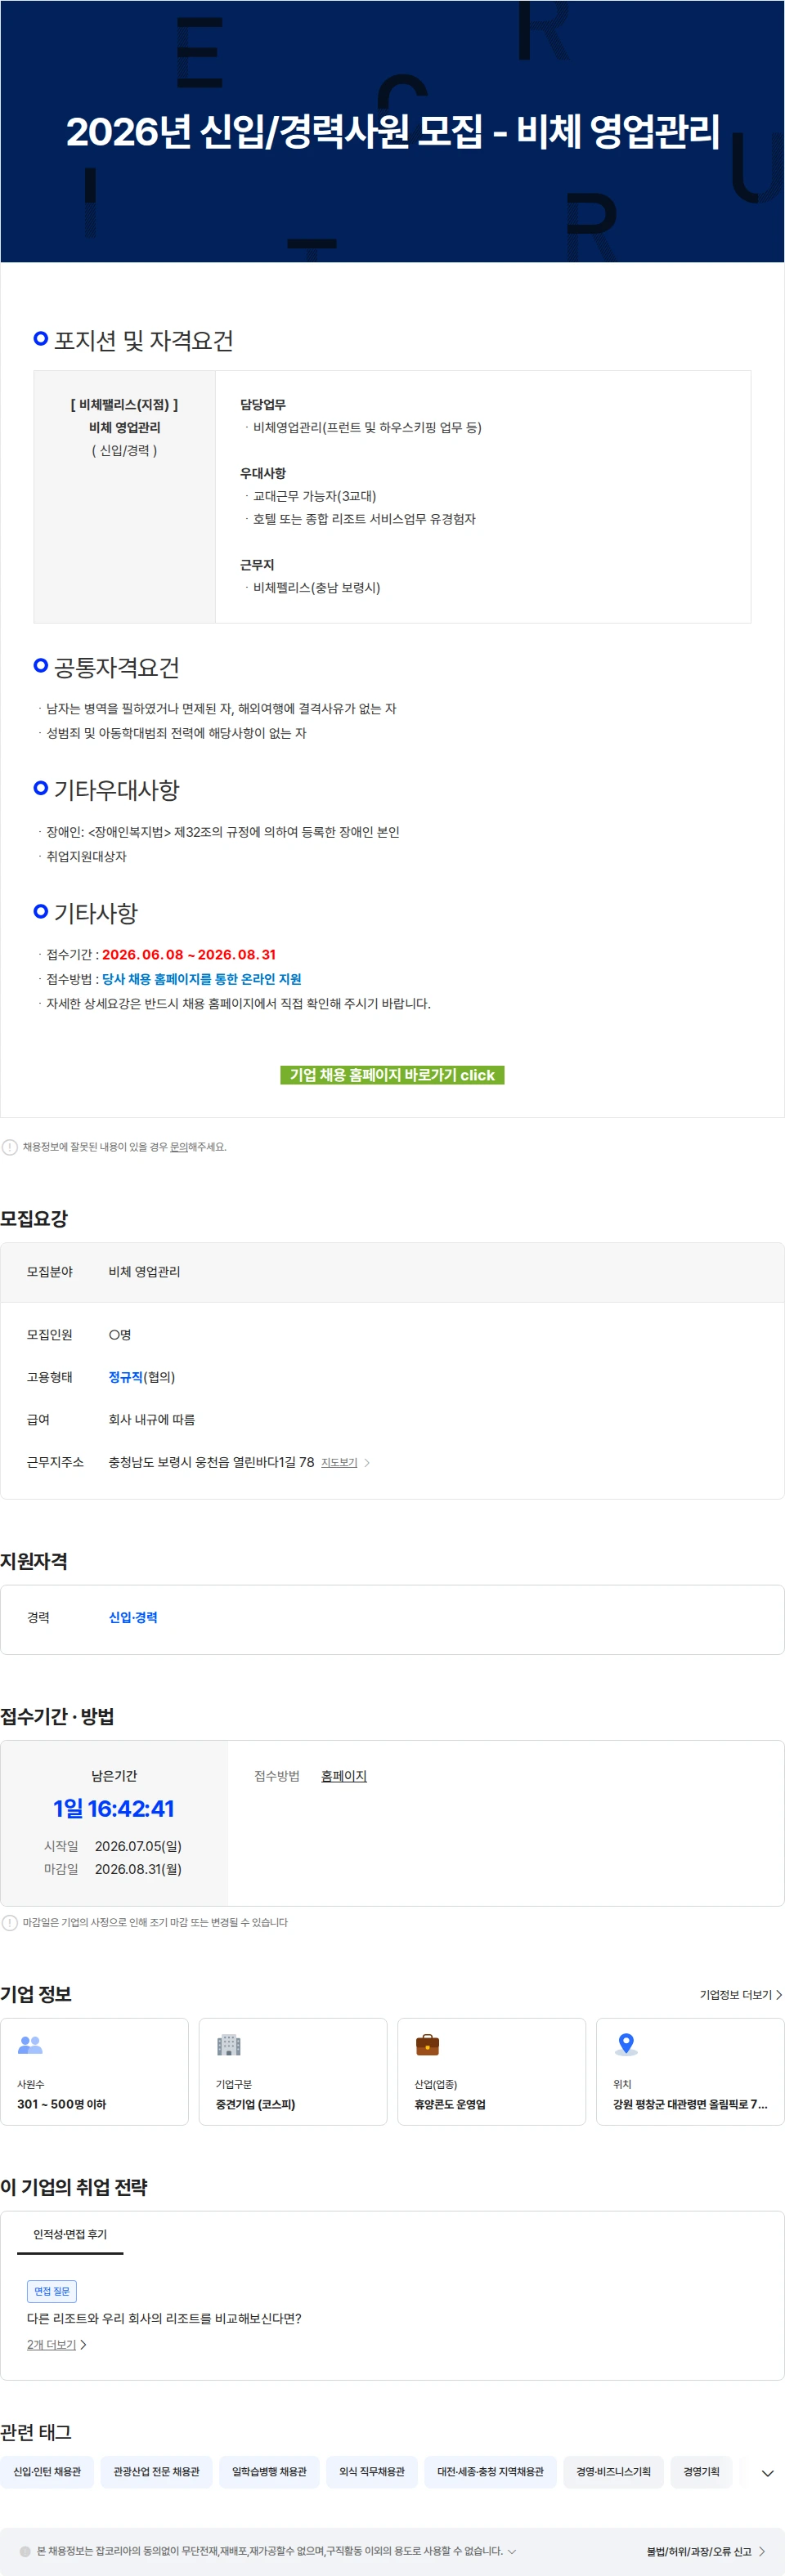Click the address 충청남도 보령시 웅천읍 열린바다1길 78

point(211,1462)
